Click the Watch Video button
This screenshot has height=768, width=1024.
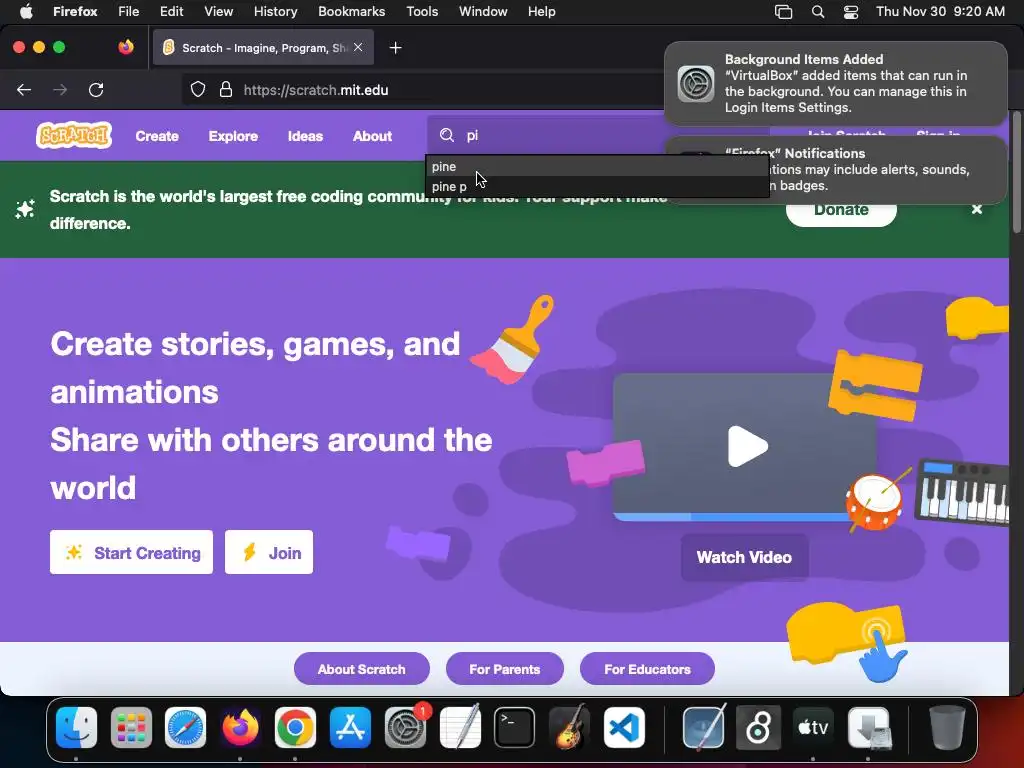coord(744,557)
